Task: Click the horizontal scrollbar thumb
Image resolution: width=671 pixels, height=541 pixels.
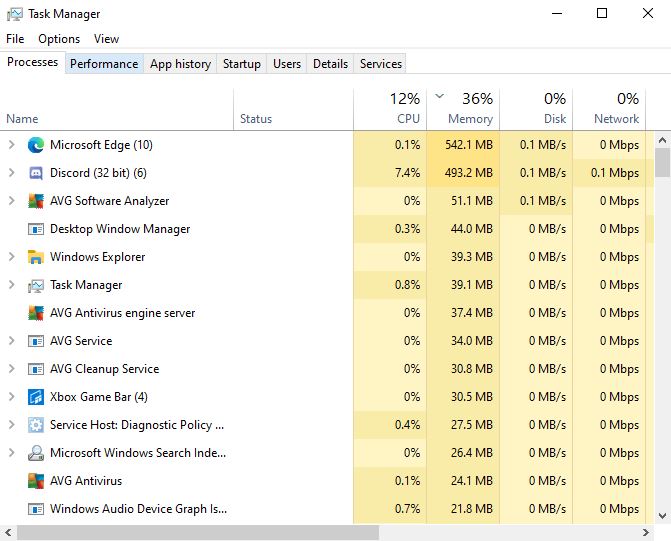Action: click(x=198, y=533)
